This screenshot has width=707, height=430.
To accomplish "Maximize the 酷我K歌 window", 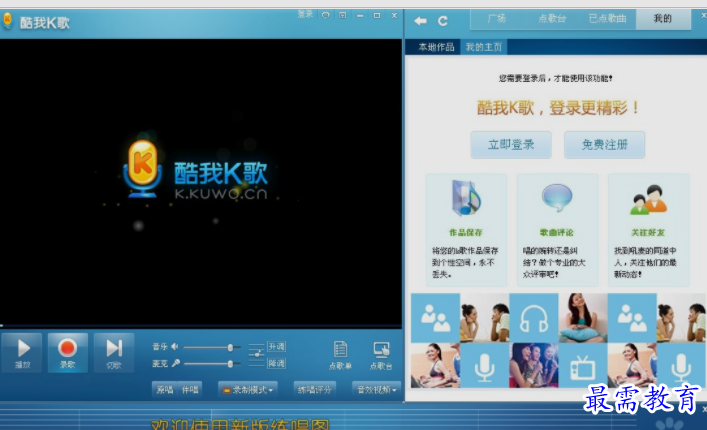I will coord(377,15).
